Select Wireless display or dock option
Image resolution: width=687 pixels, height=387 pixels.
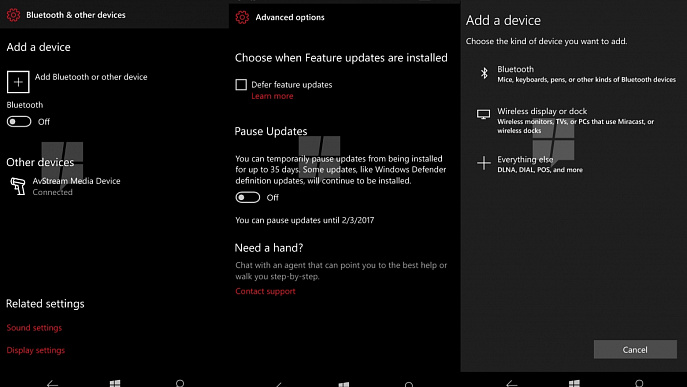(x=574, y=120)
